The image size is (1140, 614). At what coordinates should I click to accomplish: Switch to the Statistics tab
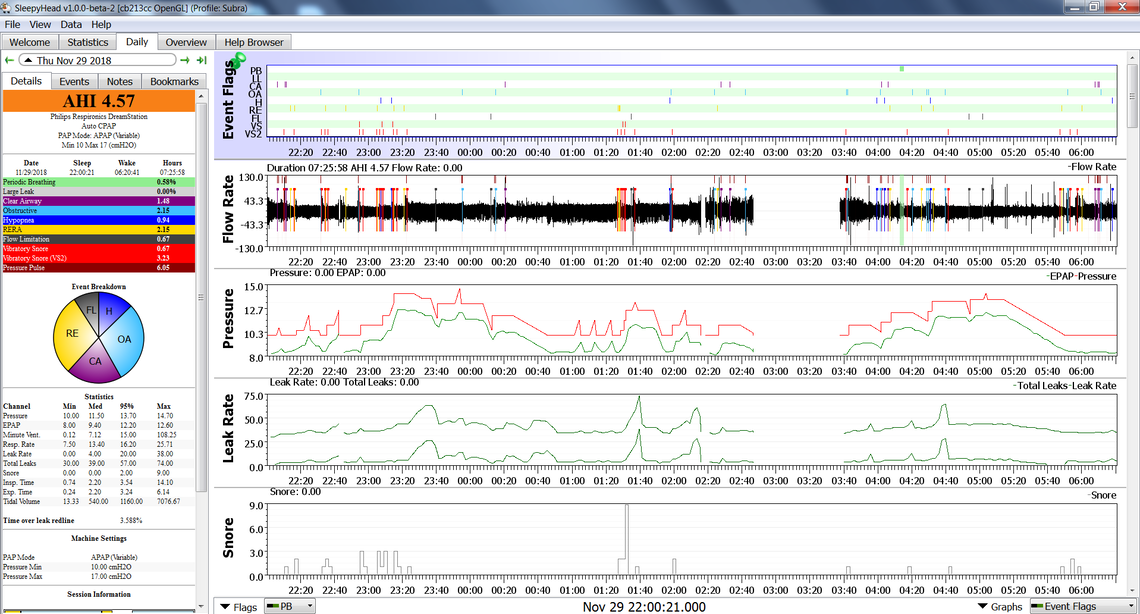[x=87, y=42]
